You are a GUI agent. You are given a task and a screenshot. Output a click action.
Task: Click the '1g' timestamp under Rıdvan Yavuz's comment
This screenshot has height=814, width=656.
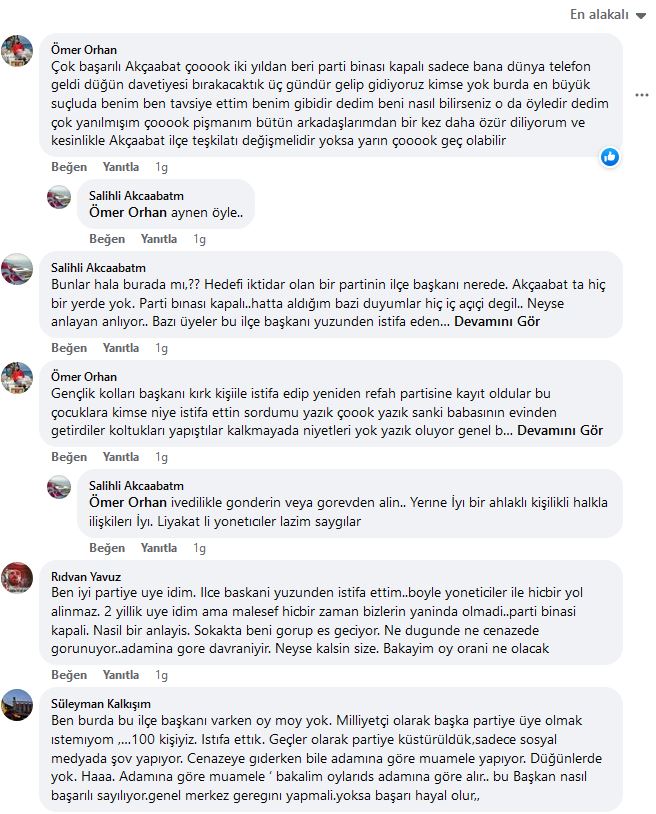[x=161, y=675]
